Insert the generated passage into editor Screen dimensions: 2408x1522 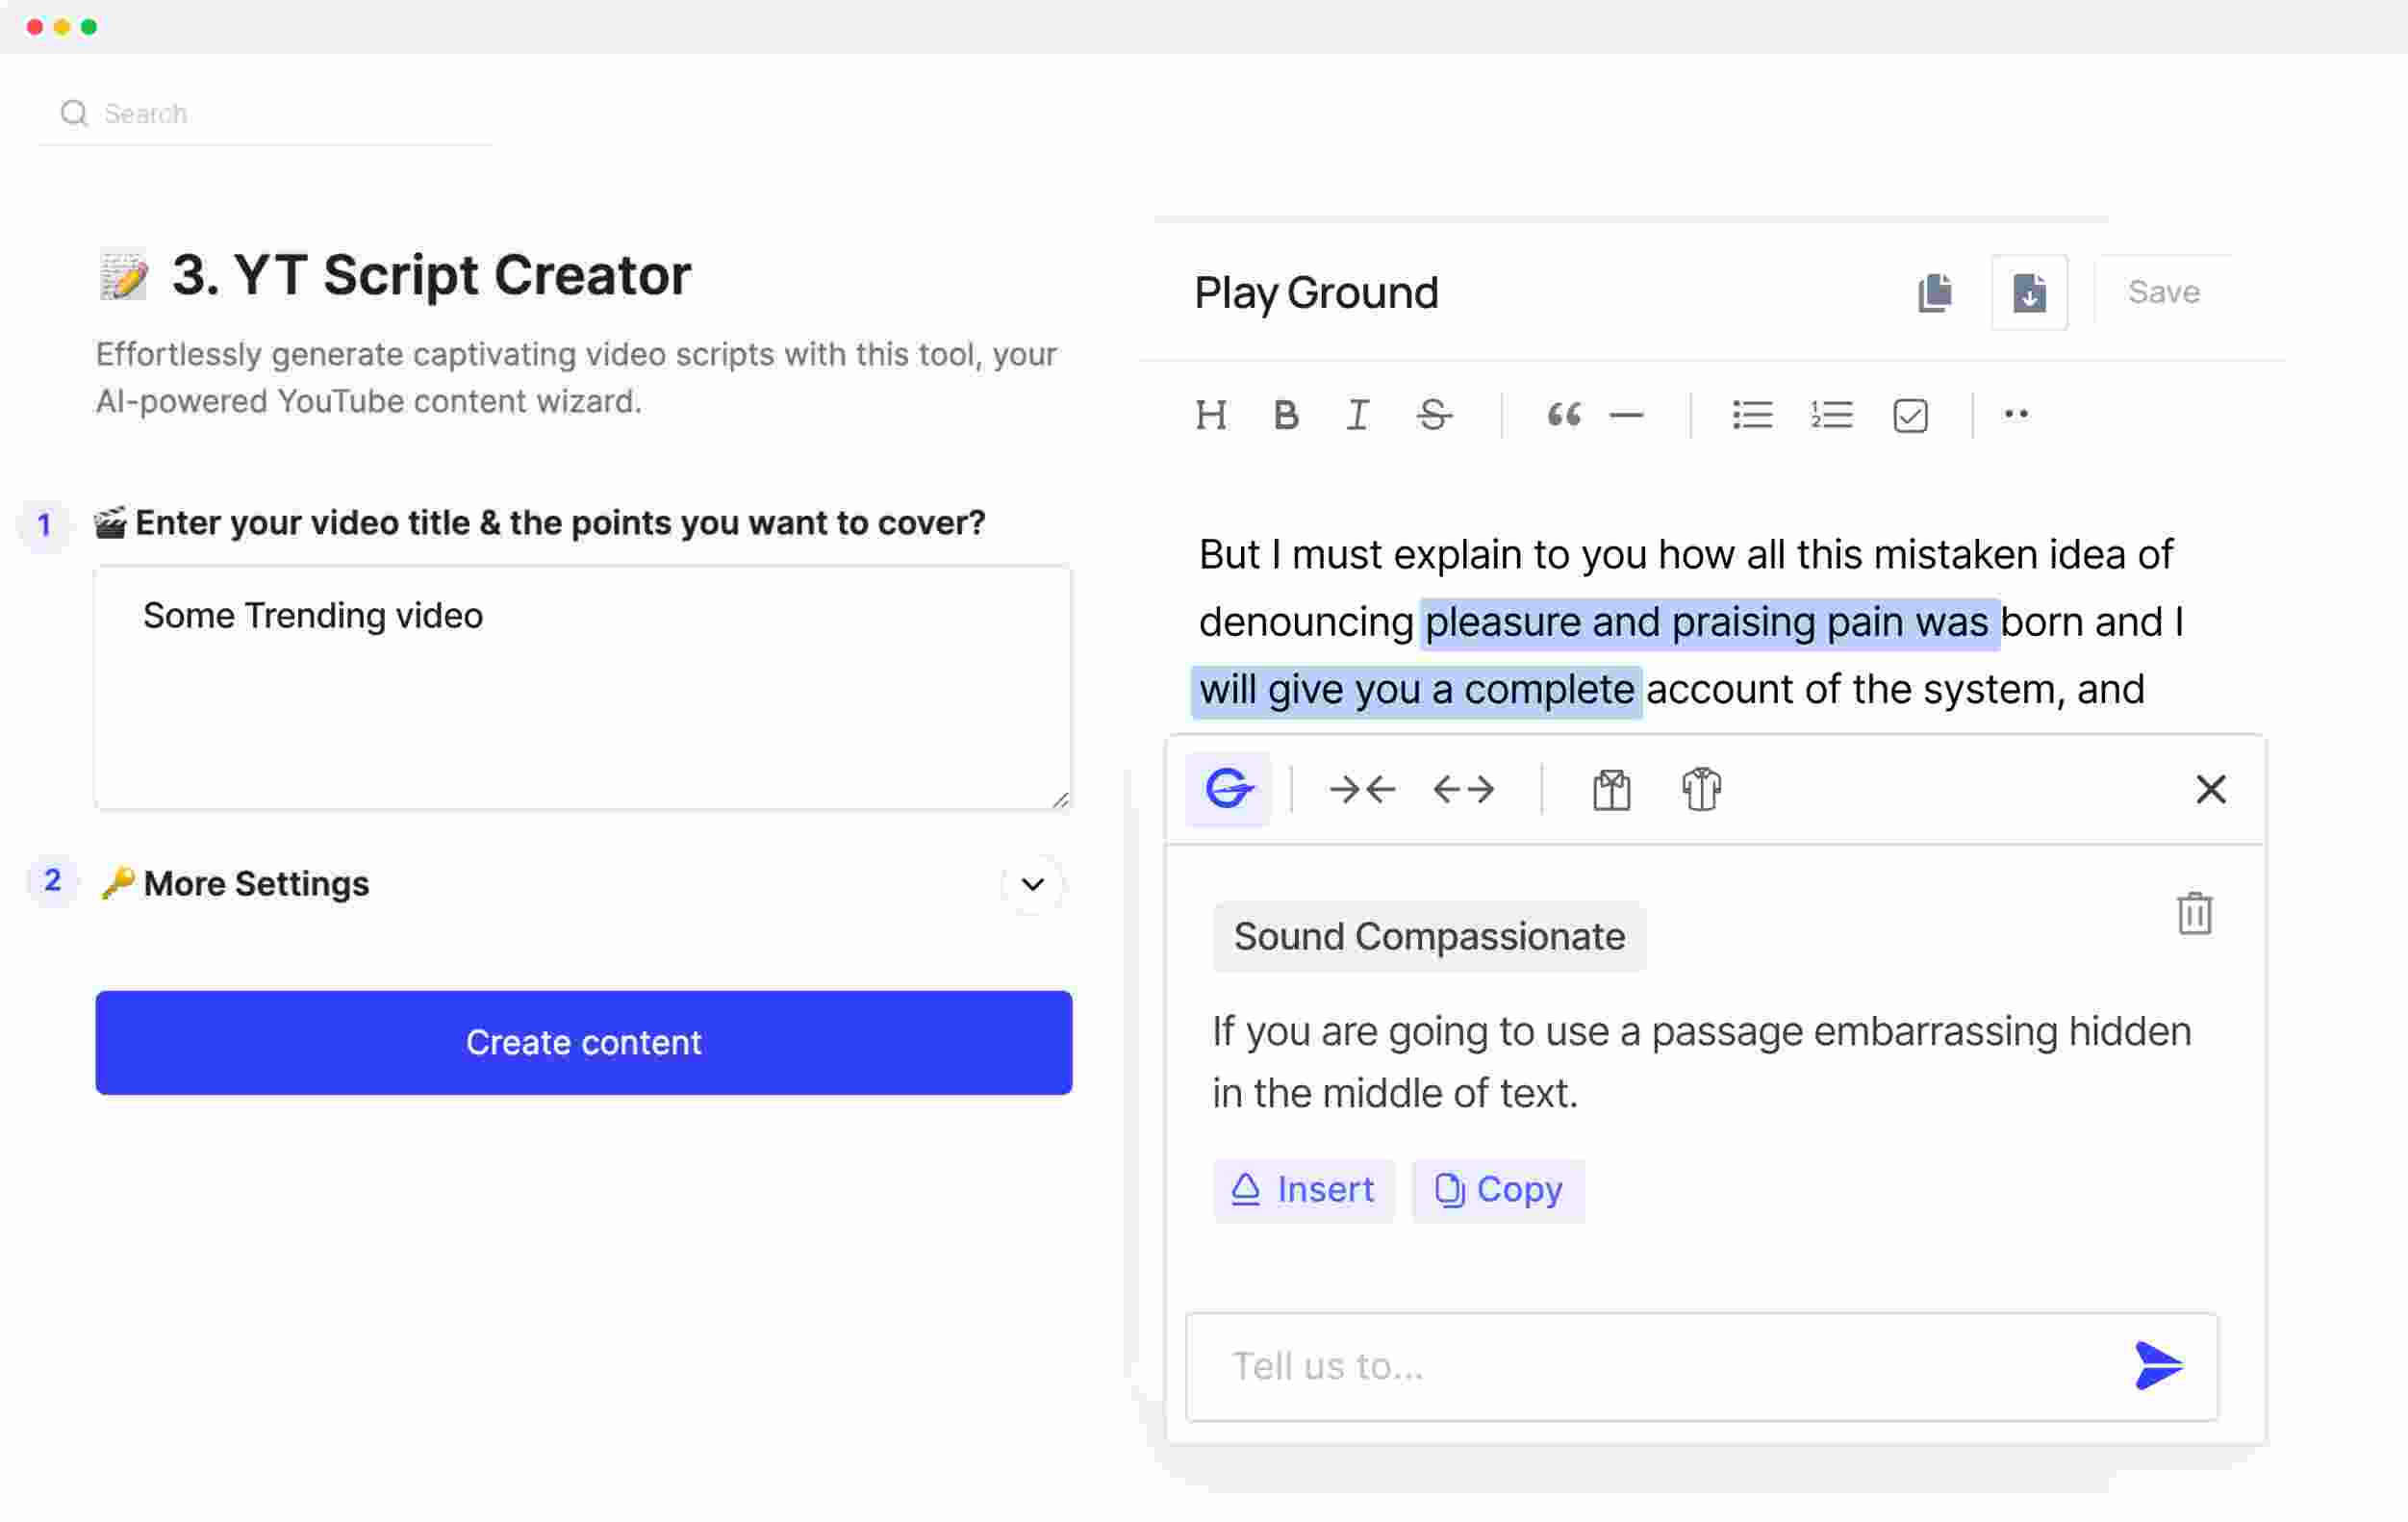pos(1303,1190)
